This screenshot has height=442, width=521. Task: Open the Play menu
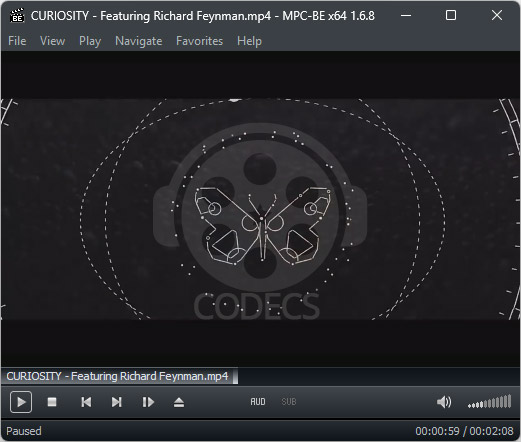pyautogui.click(x=90, y=41)
